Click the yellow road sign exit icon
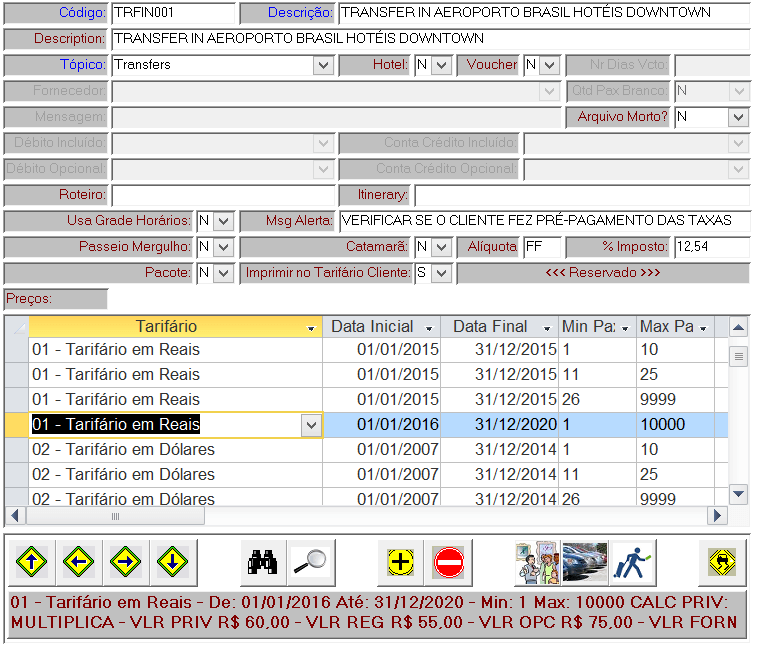Screen dimensions: 758x649 pyautogui.click(x=721, y=562)
